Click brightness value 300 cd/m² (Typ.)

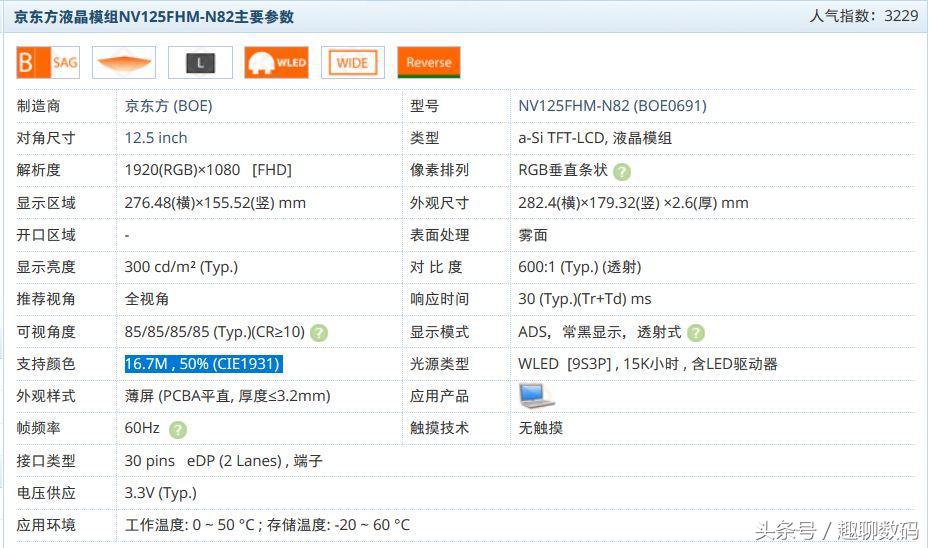pos(181,267)
